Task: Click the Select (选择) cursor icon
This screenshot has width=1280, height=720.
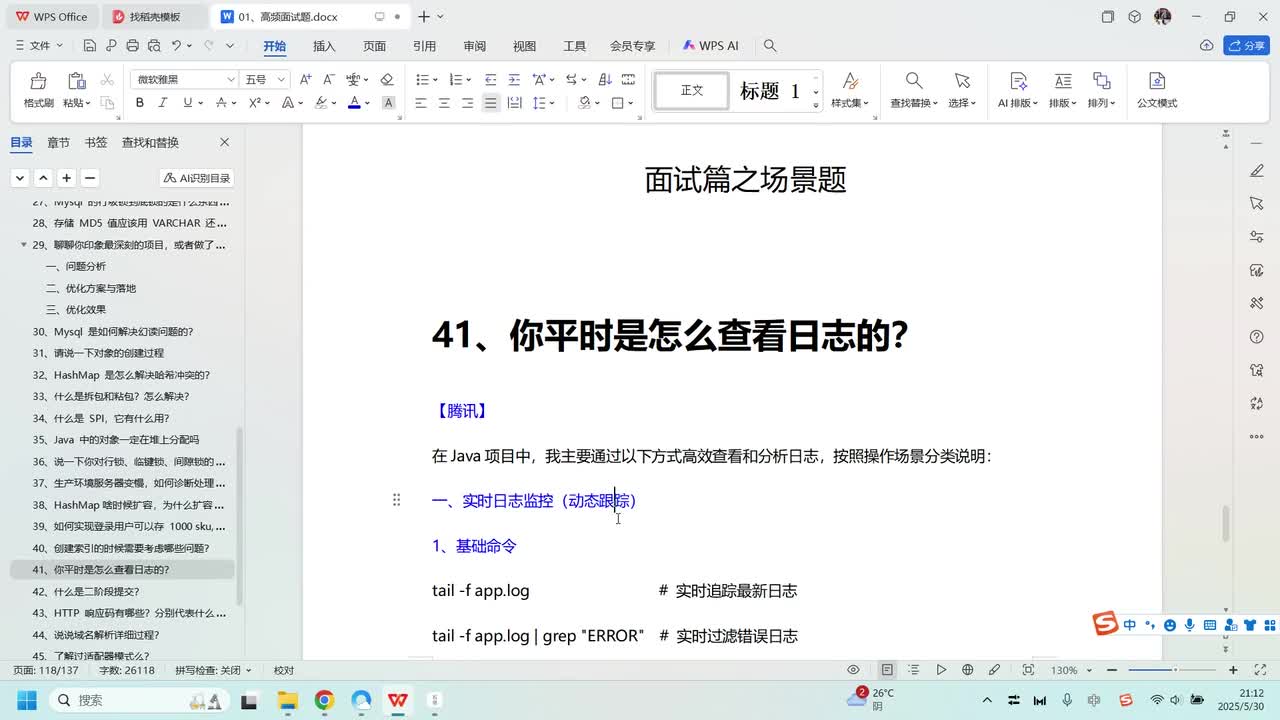Action: coord(962,81)
